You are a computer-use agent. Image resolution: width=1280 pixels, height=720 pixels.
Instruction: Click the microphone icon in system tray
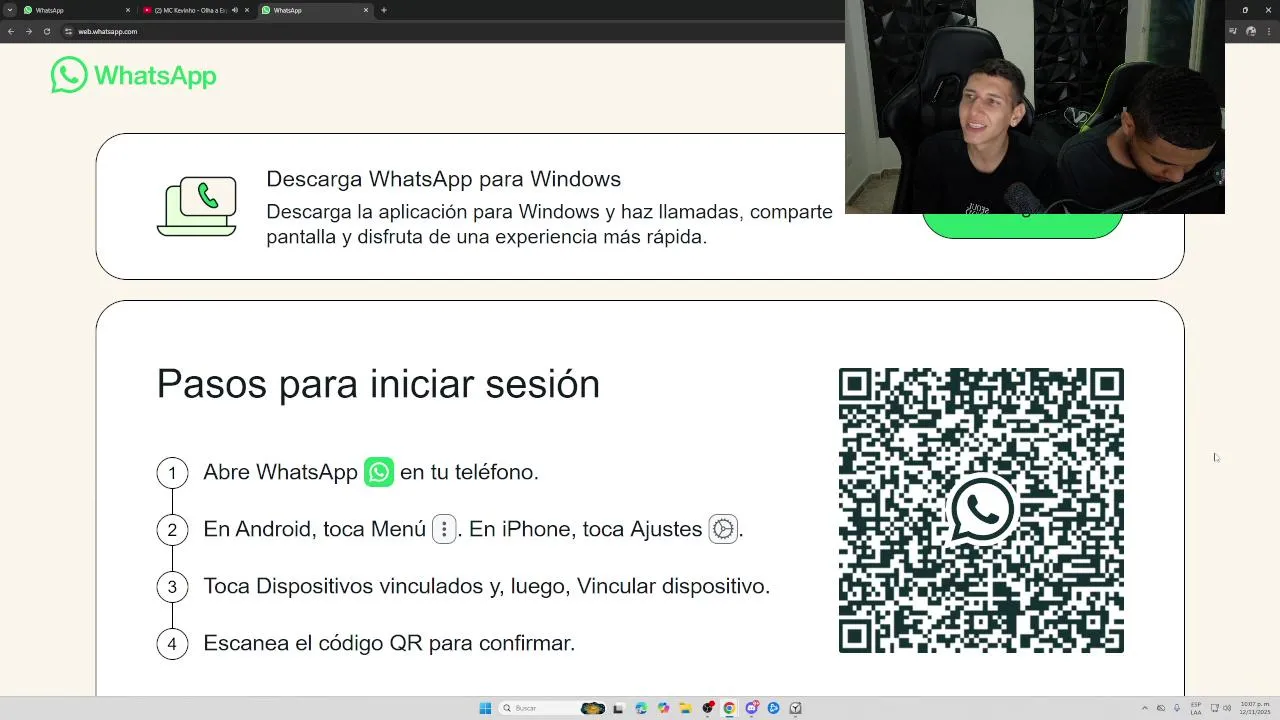coord(1177,708)
